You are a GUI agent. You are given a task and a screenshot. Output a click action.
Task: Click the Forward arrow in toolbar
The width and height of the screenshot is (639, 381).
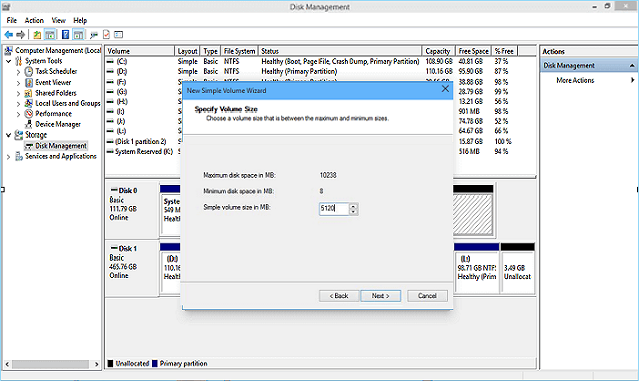[x=20, y=35]
